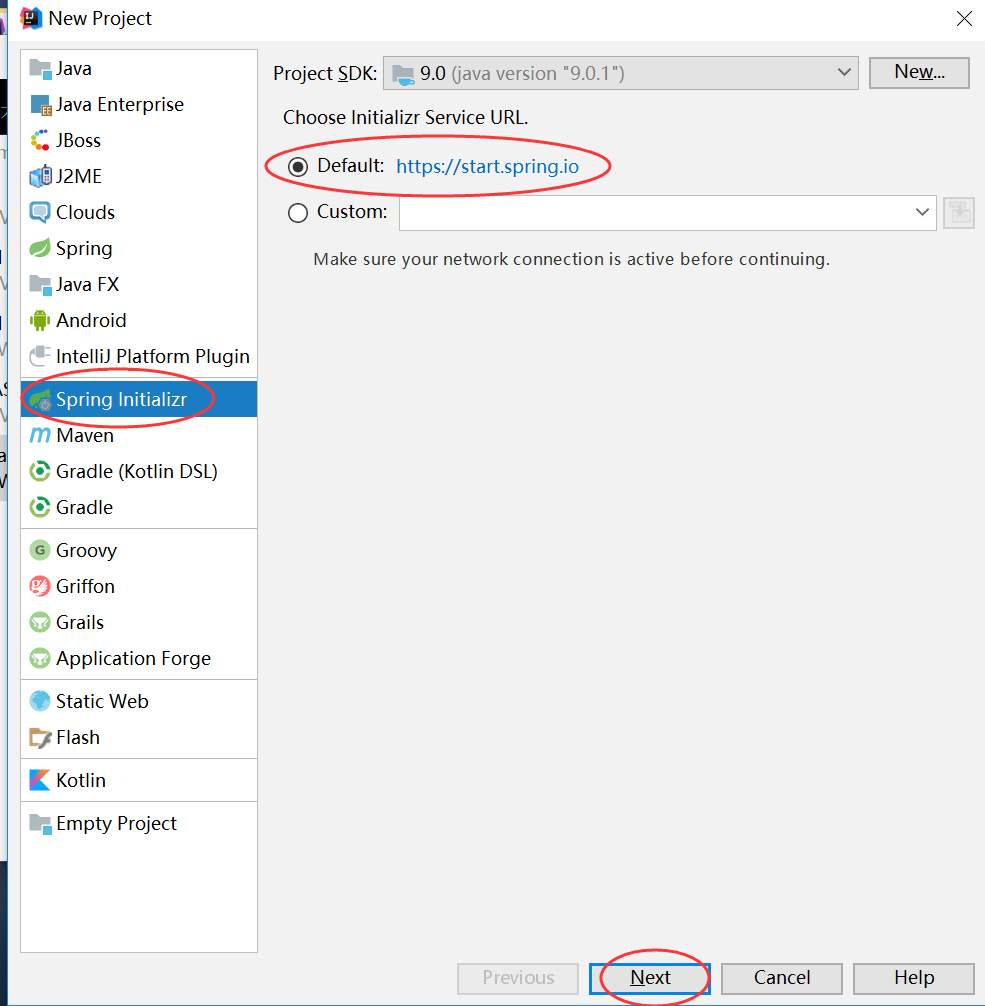Select Groovy label in list
Viewport: 985px width, 1006px height.
[x=87, y=550]
